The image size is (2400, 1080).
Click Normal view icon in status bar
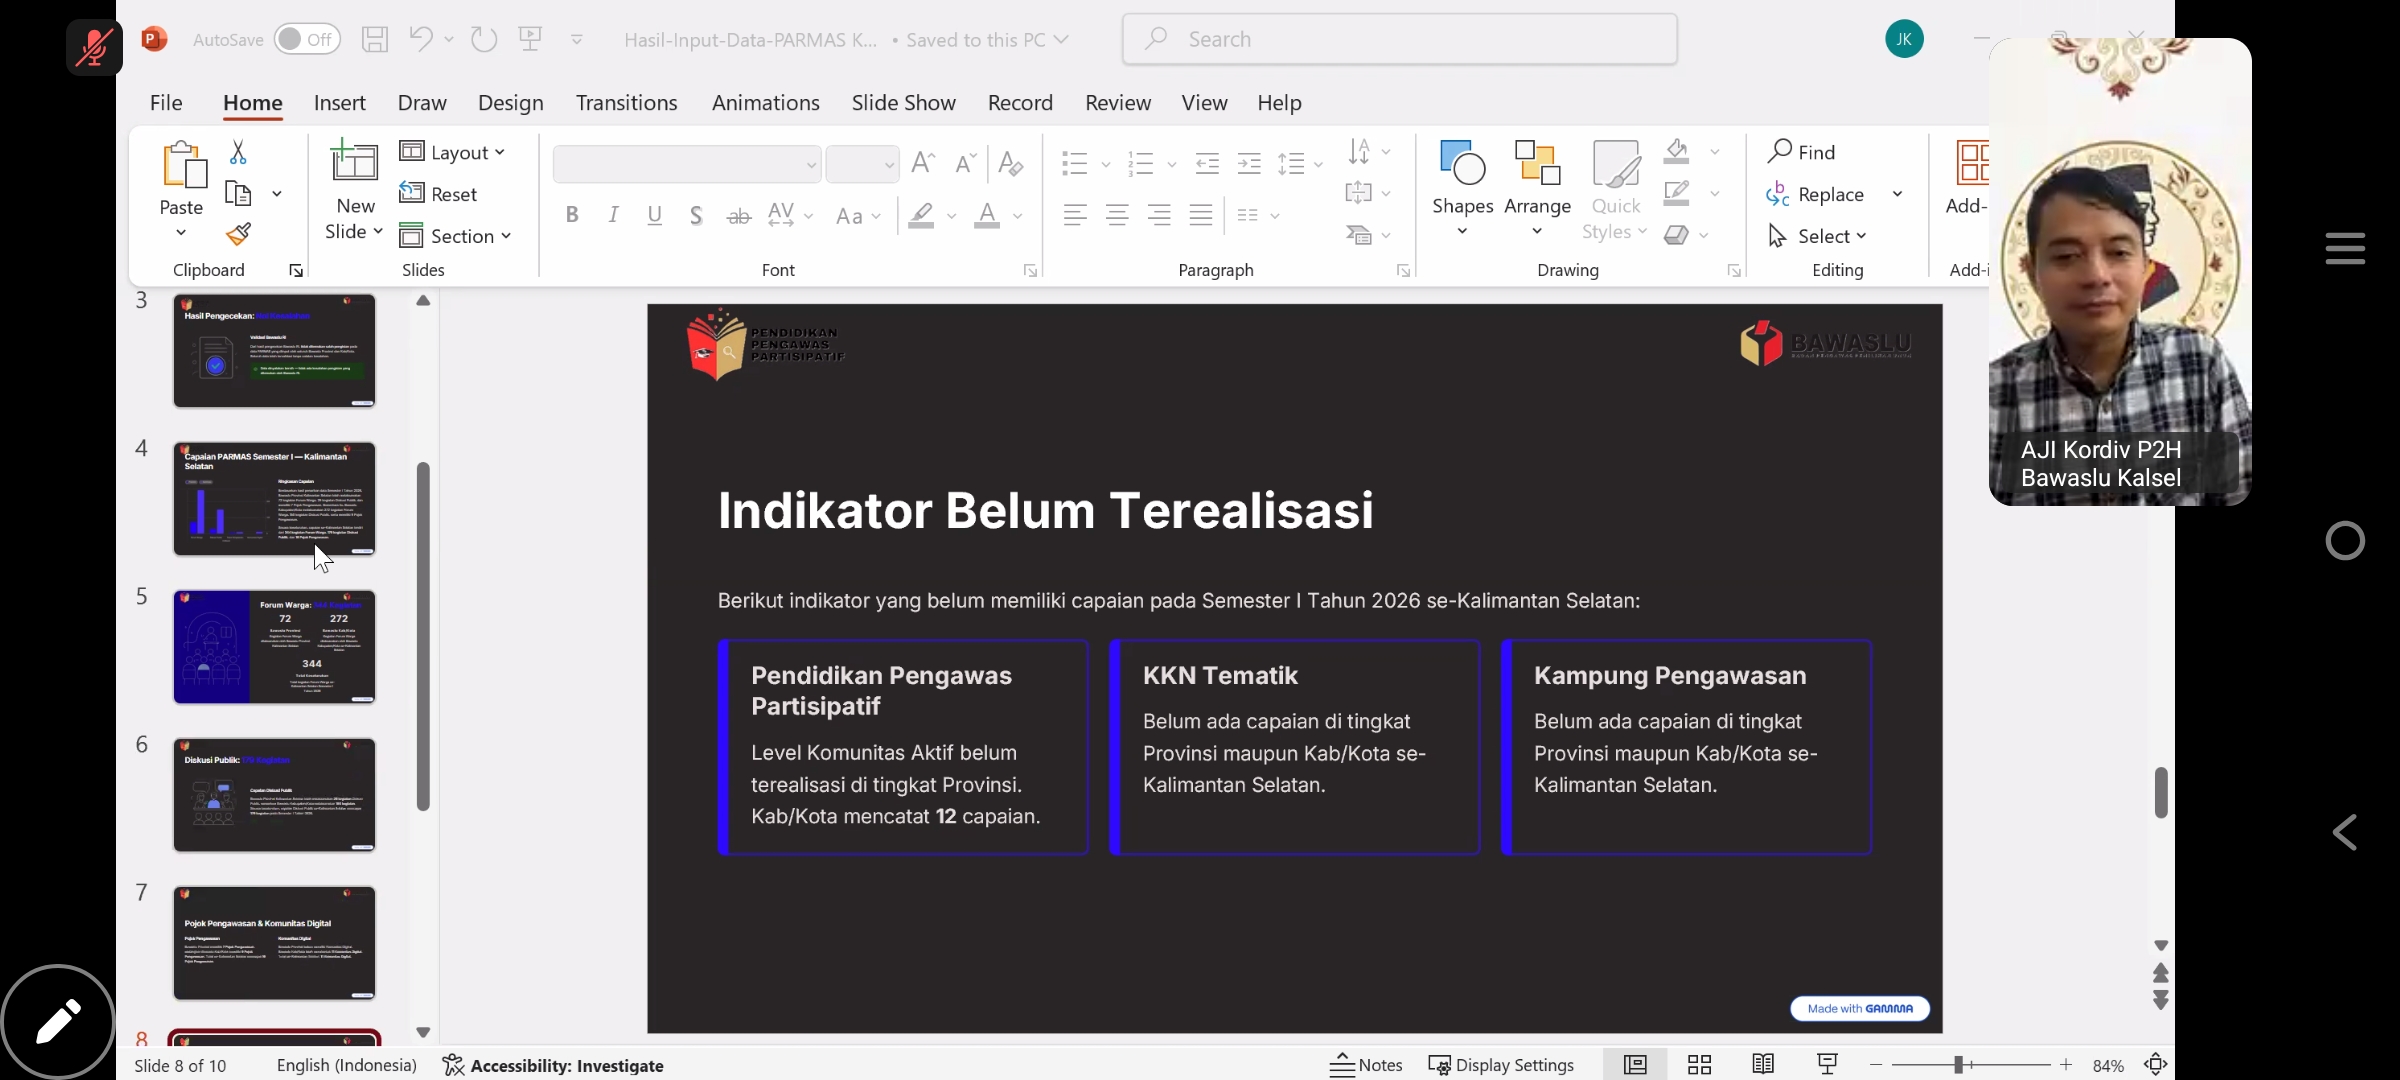coord(1635,1065)
